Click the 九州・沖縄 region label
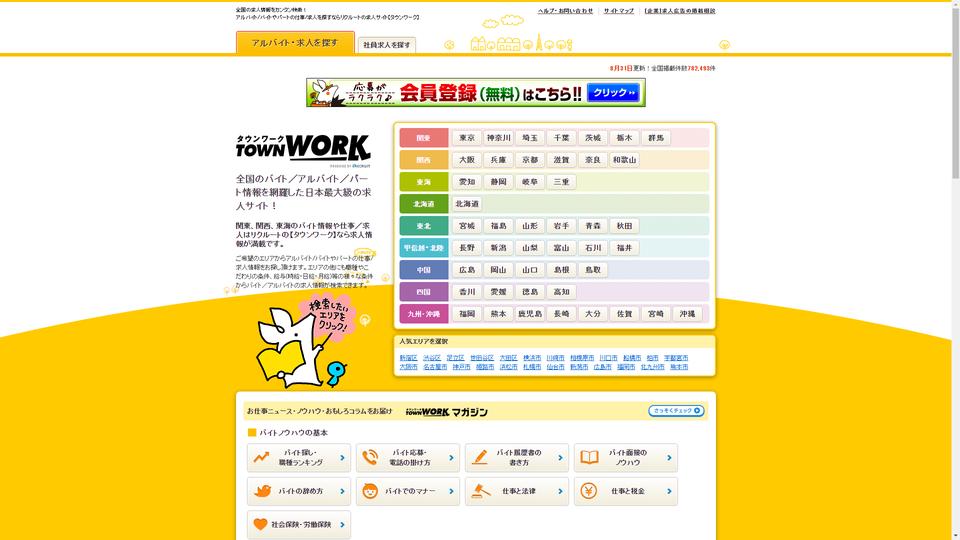 tap(424, 314)
